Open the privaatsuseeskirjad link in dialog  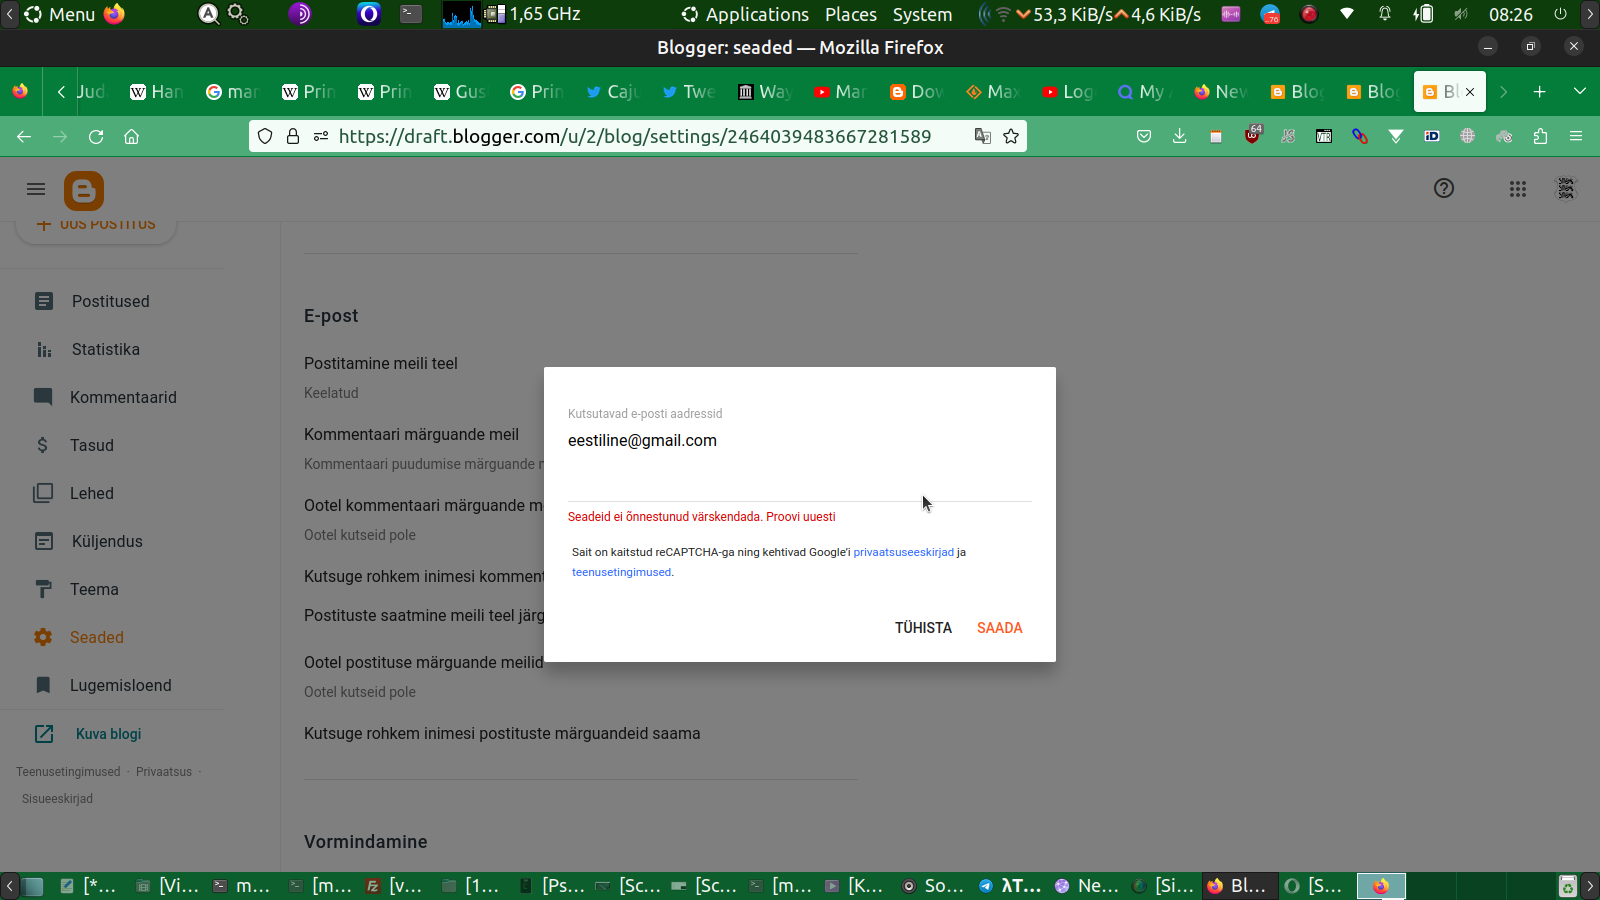pos(903,552)
